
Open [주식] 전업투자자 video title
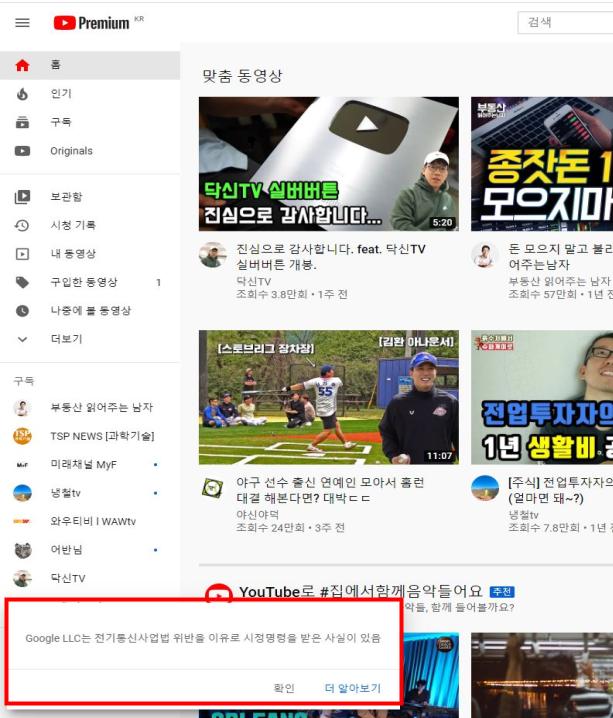561,490
